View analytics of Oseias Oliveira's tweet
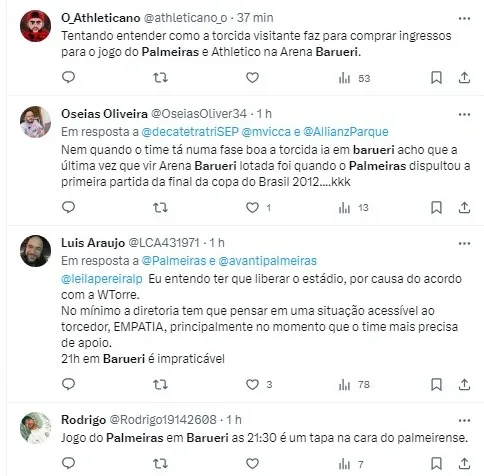Viewport: 484px width, 476px height. (354, 208)
